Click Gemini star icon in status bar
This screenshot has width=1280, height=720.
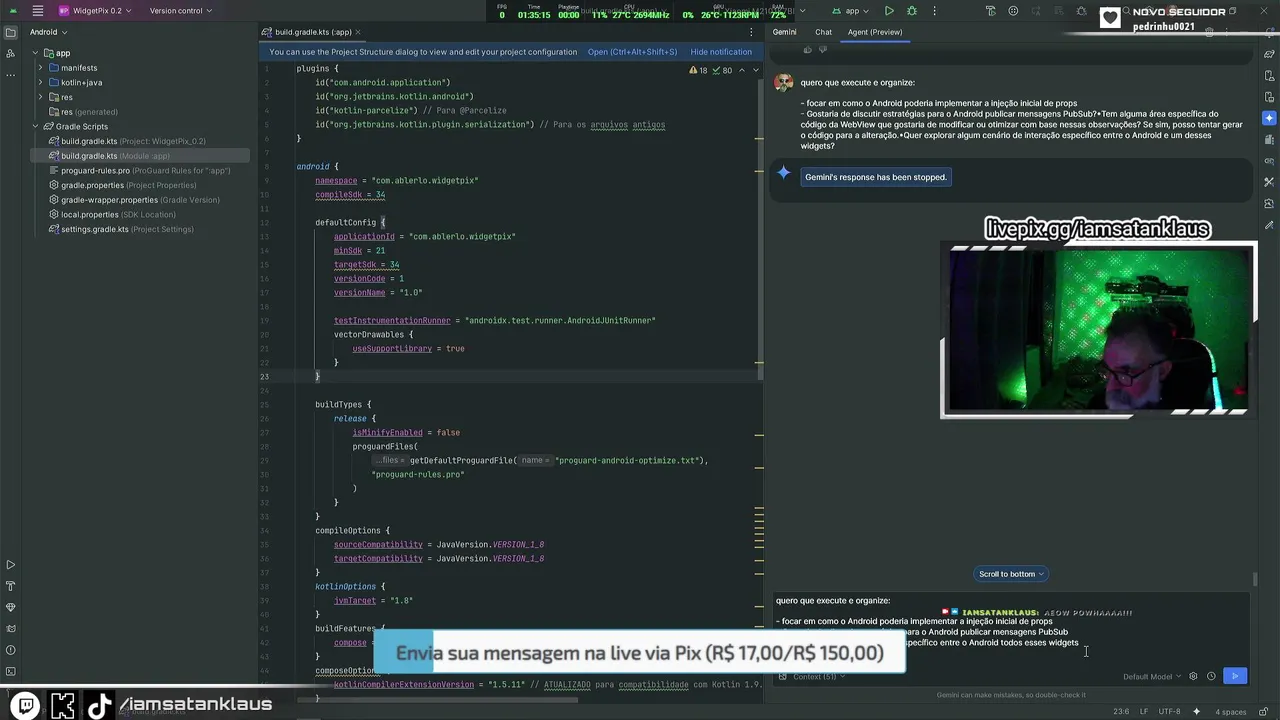pos(1197,712)
